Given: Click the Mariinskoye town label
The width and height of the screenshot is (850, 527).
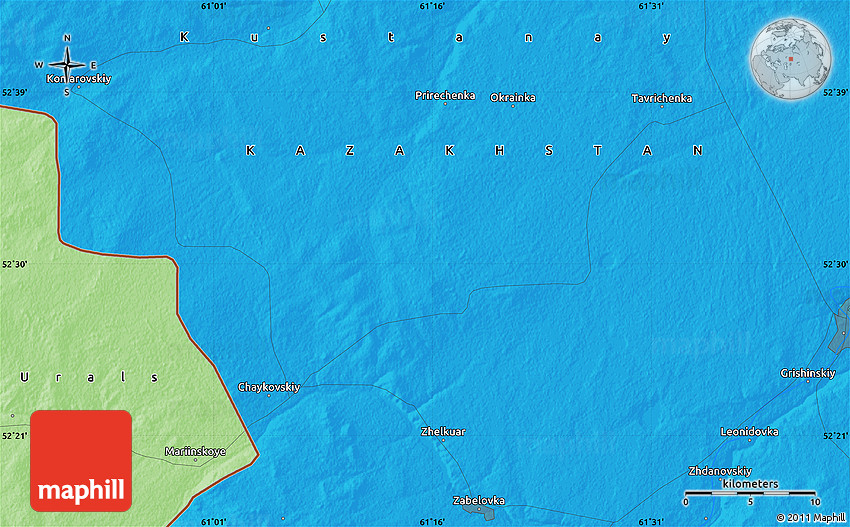Looking at the screenshot, I should pyautogui.click(x=195, y=451).
